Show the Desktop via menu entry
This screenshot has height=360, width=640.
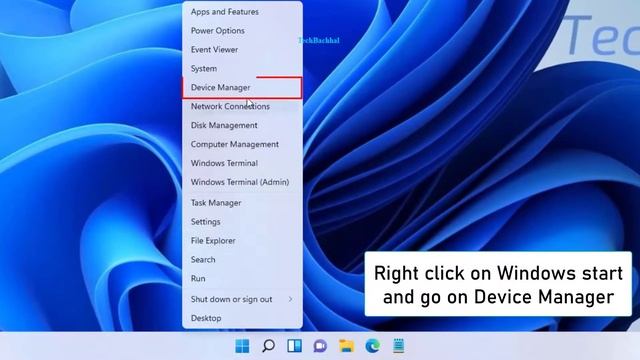[242, 318]
